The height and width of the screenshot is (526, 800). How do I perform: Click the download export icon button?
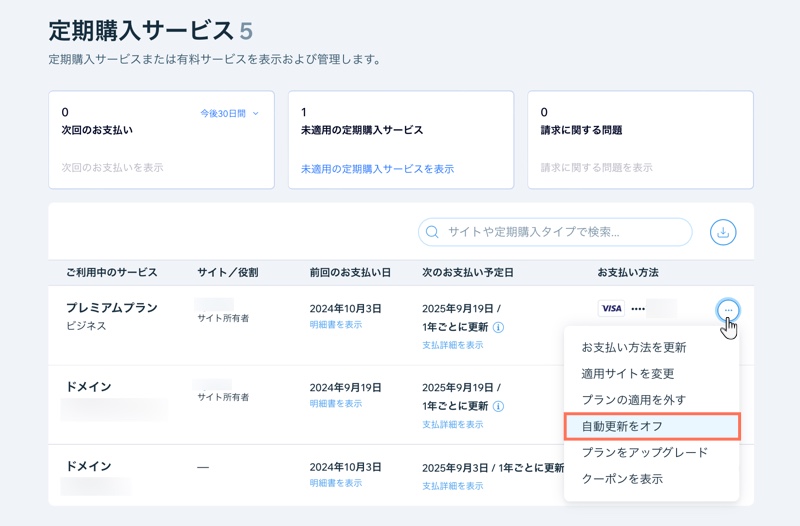723,232
